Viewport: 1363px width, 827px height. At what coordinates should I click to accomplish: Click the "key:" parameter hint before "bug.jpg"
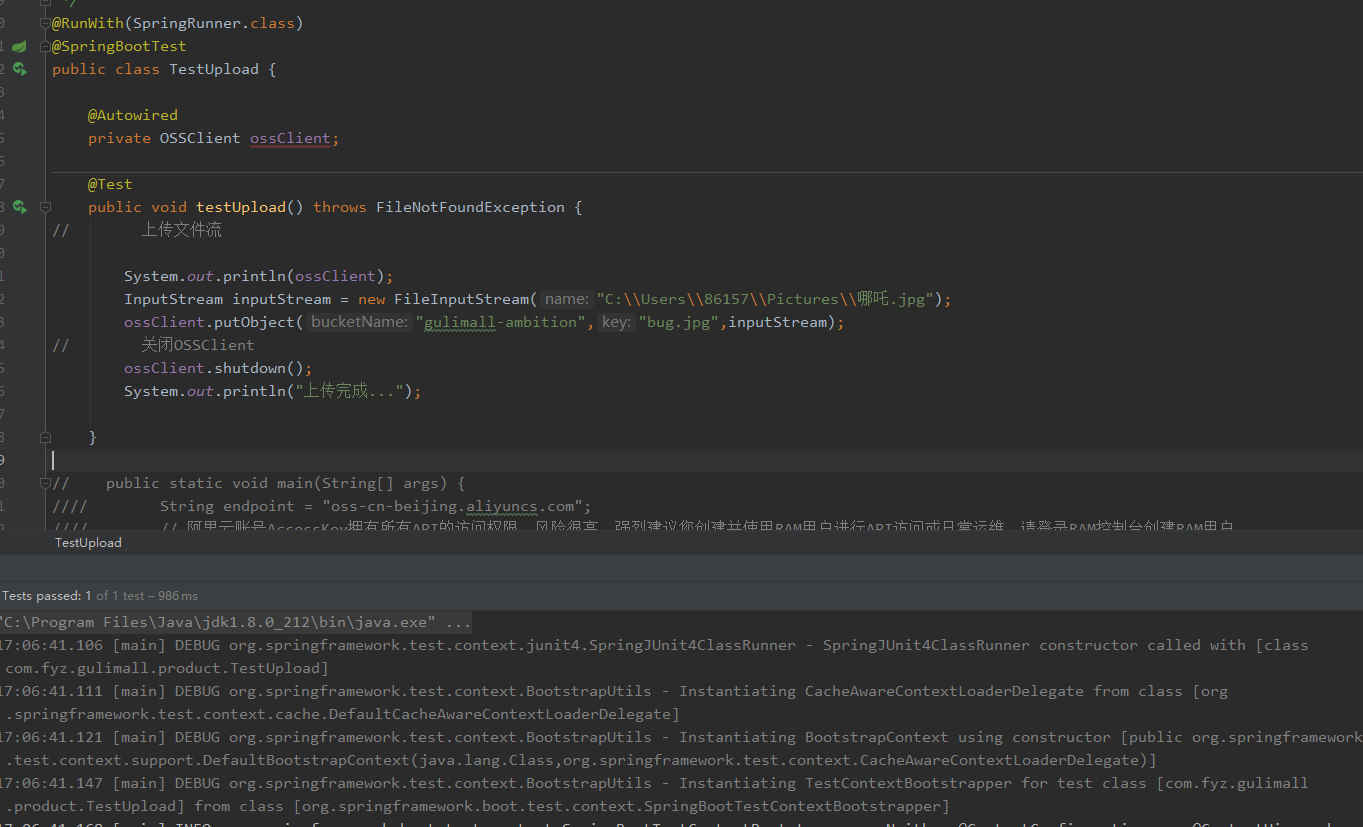point(616,322)
